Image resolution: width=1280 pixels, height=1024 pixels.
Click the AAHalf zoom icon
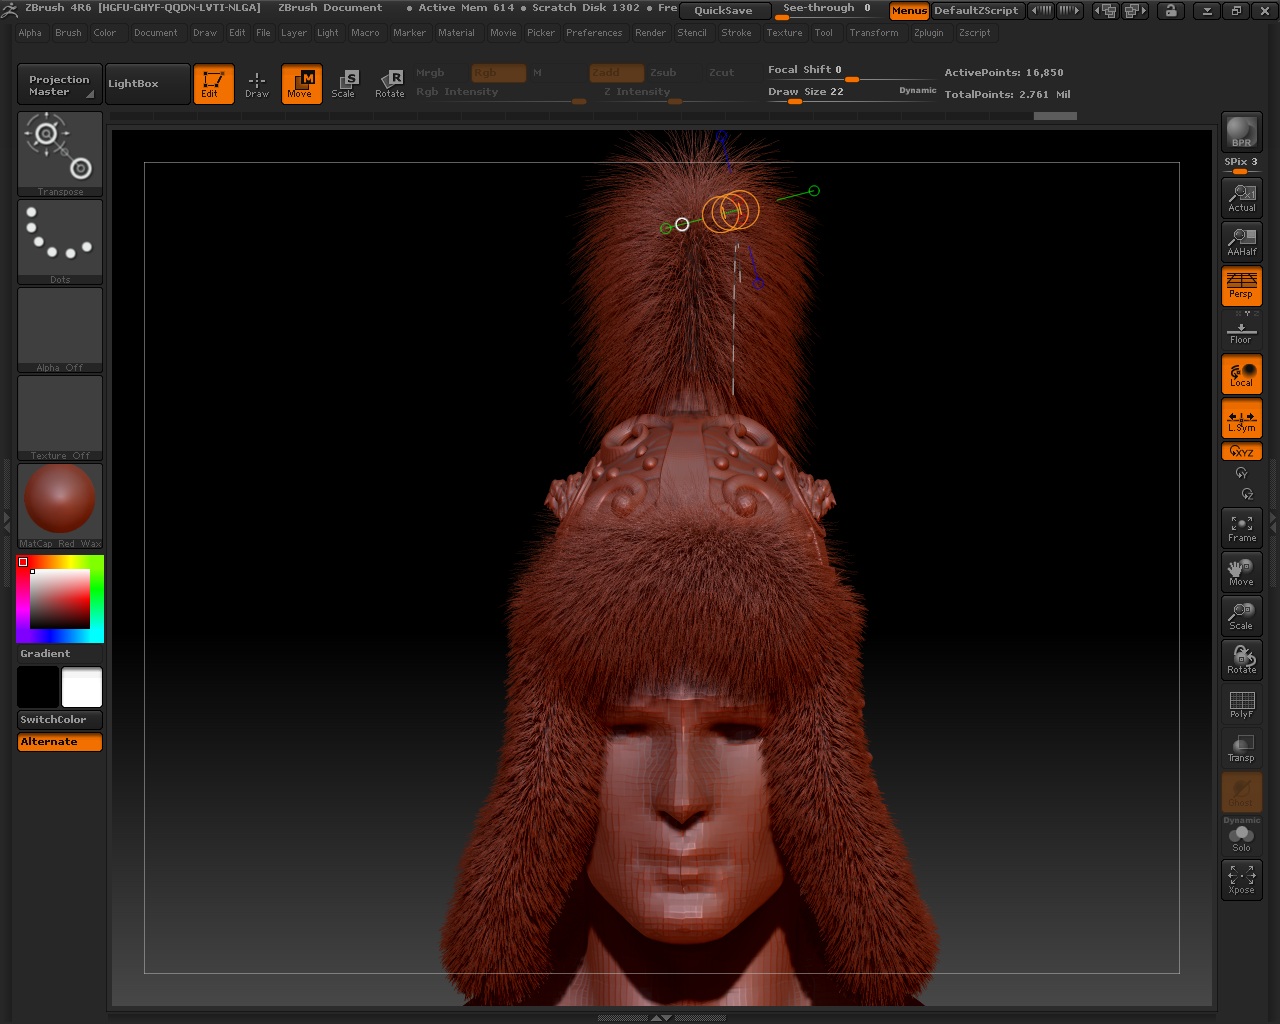tap(1241, 242)
